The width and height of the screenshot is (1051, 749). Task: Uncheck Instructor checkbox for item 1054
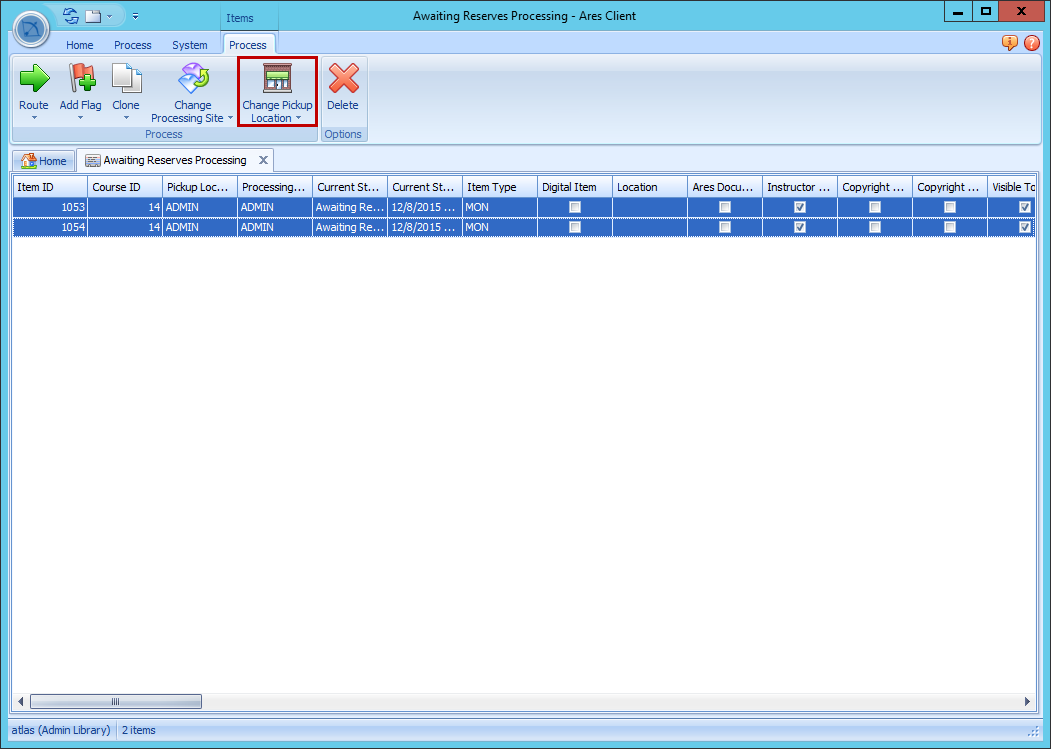(800, 227)
